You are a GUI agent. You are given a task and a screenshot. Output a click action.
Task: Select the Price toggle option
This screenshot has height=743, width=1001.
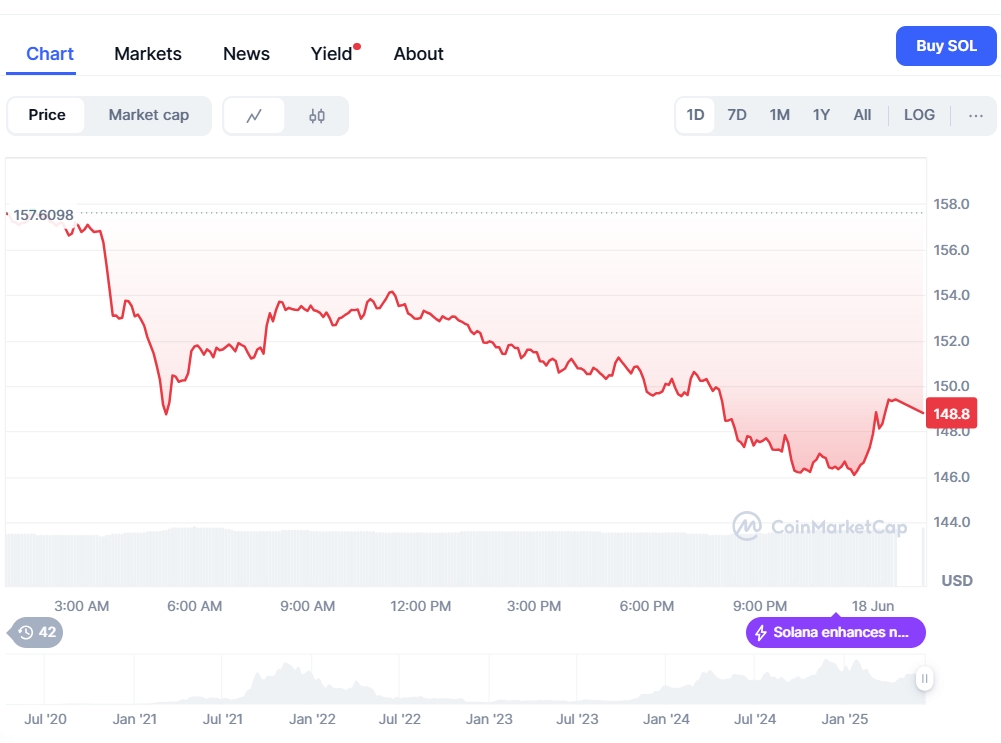(x=47, y=115)
